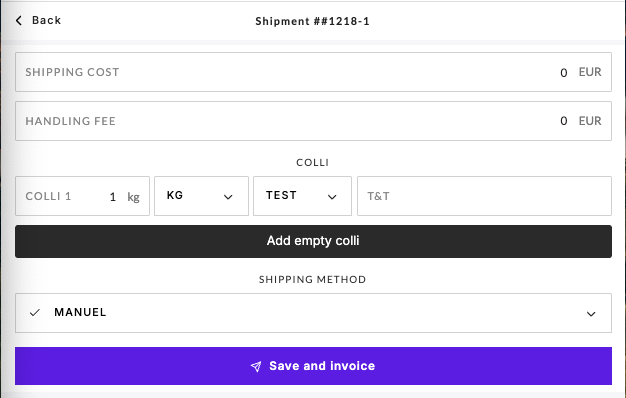
Task: Focus the Handling Fee input field
Action: pyautogui.click(x=313, y=121)
